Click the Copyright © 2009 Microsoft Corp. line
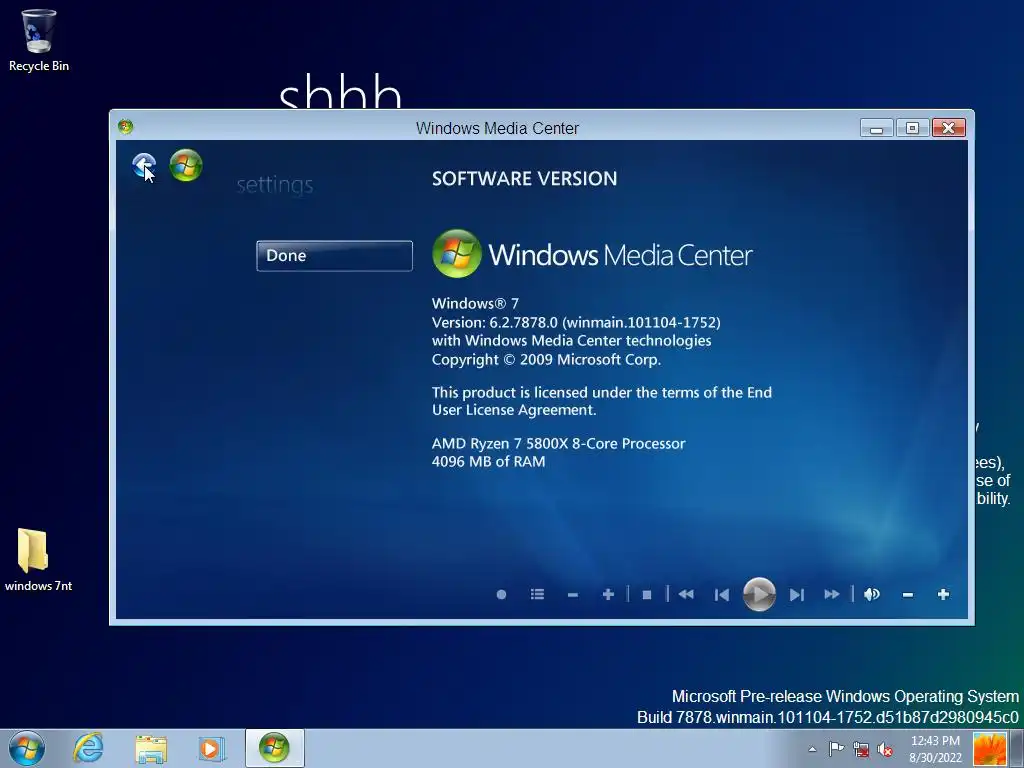 546,360
